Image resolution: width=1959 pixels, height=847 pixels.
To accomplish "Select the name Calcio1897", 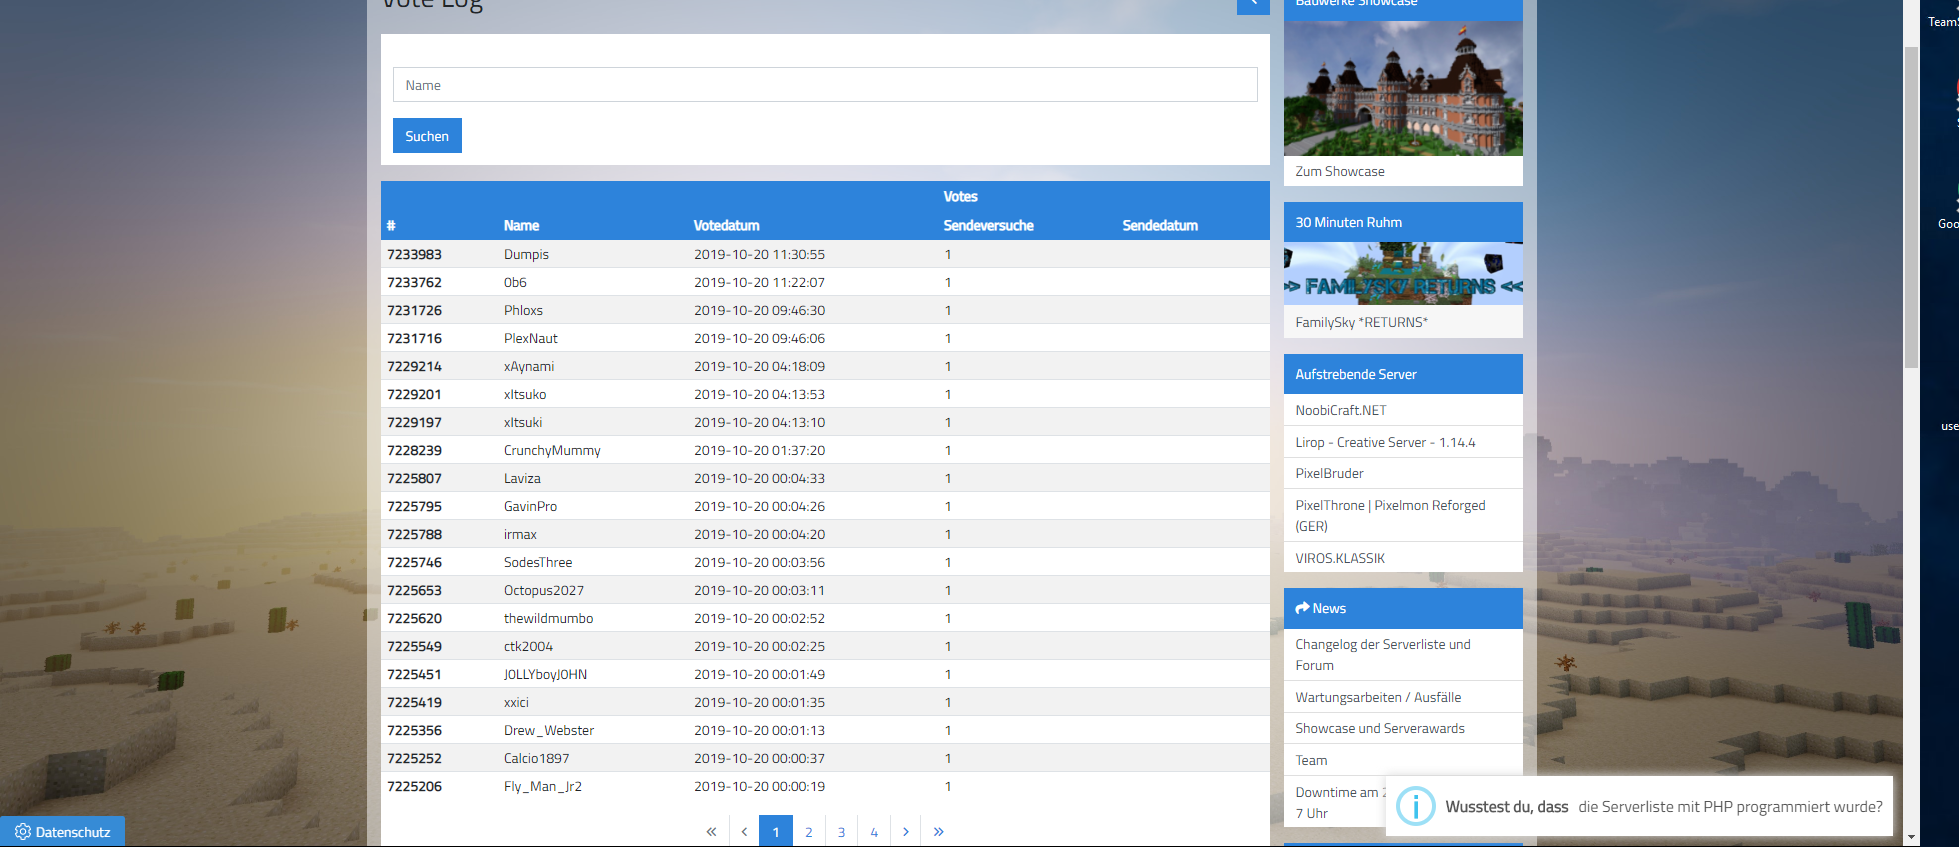I will pyautogui.click(x=536, y=758).
